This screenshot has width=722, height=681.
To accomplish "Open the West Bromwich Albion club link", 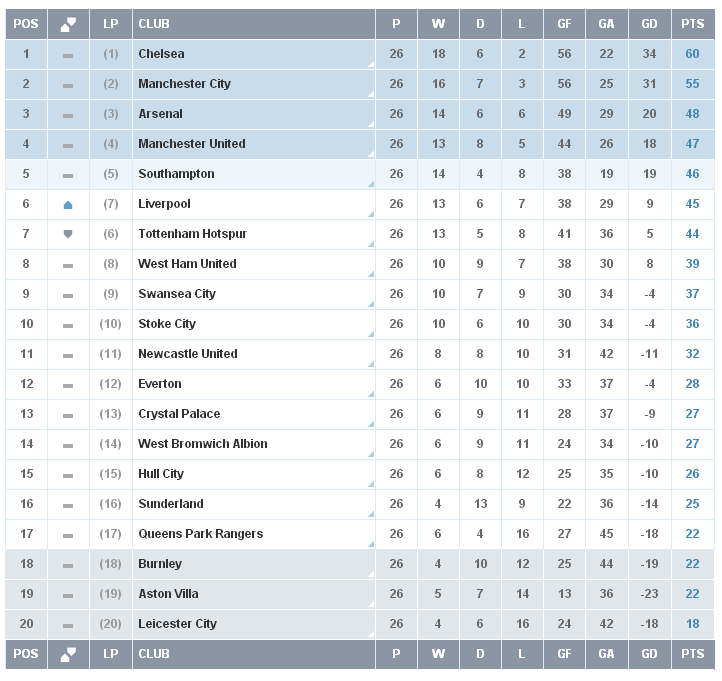I will point(203,444).
